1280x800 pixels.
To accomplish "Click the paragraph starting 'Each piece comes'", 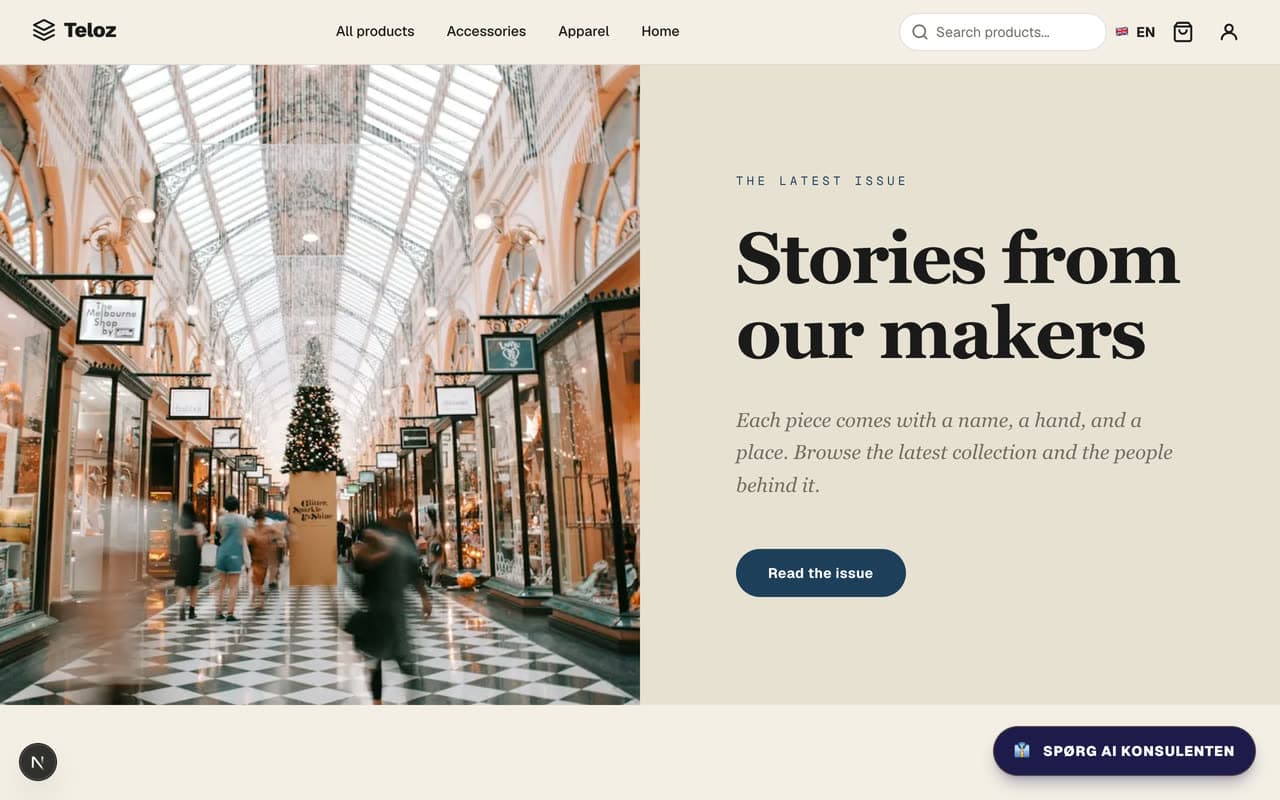I will point(955,452).
